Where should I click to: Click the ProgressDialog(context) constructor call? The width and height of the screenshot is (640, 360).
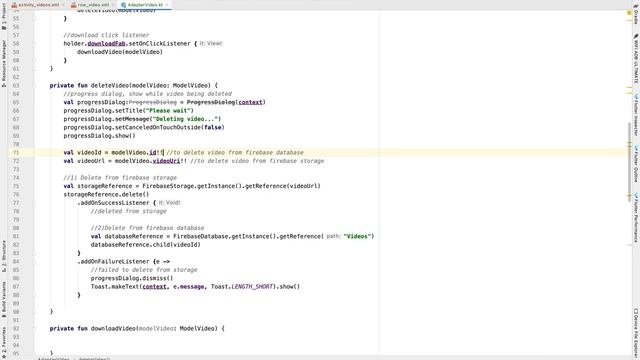[x=226, y=102]
